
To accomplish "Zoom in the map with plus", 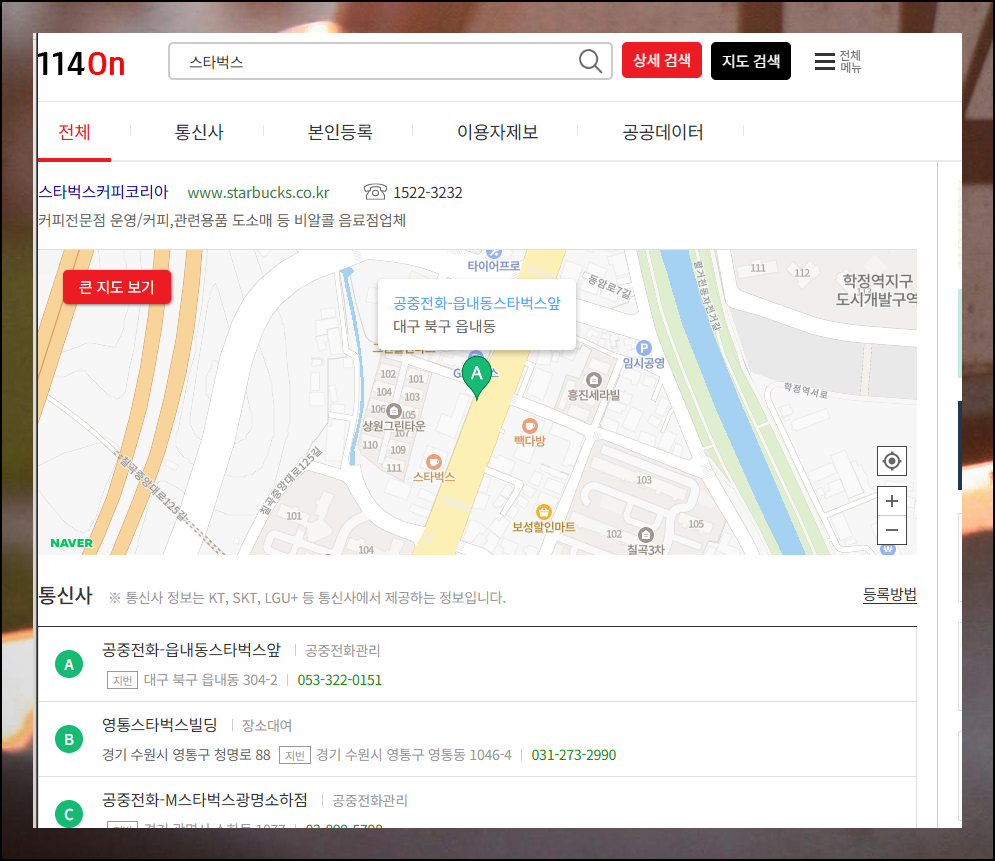I will tap(892, 501).
